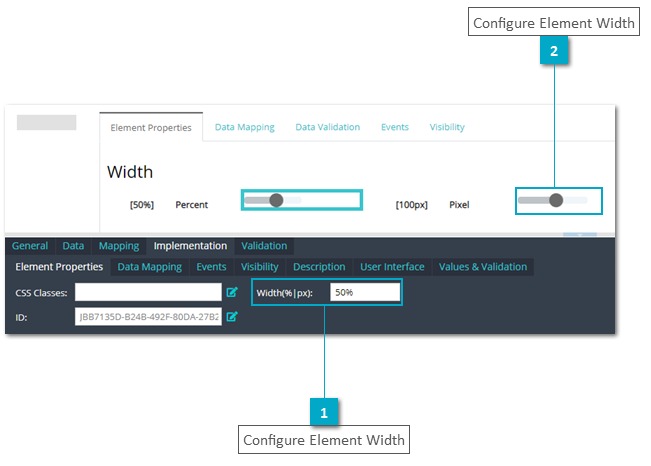Click the Percent label
The height and width of the screenshot is (466, 651).
[191, 205]
